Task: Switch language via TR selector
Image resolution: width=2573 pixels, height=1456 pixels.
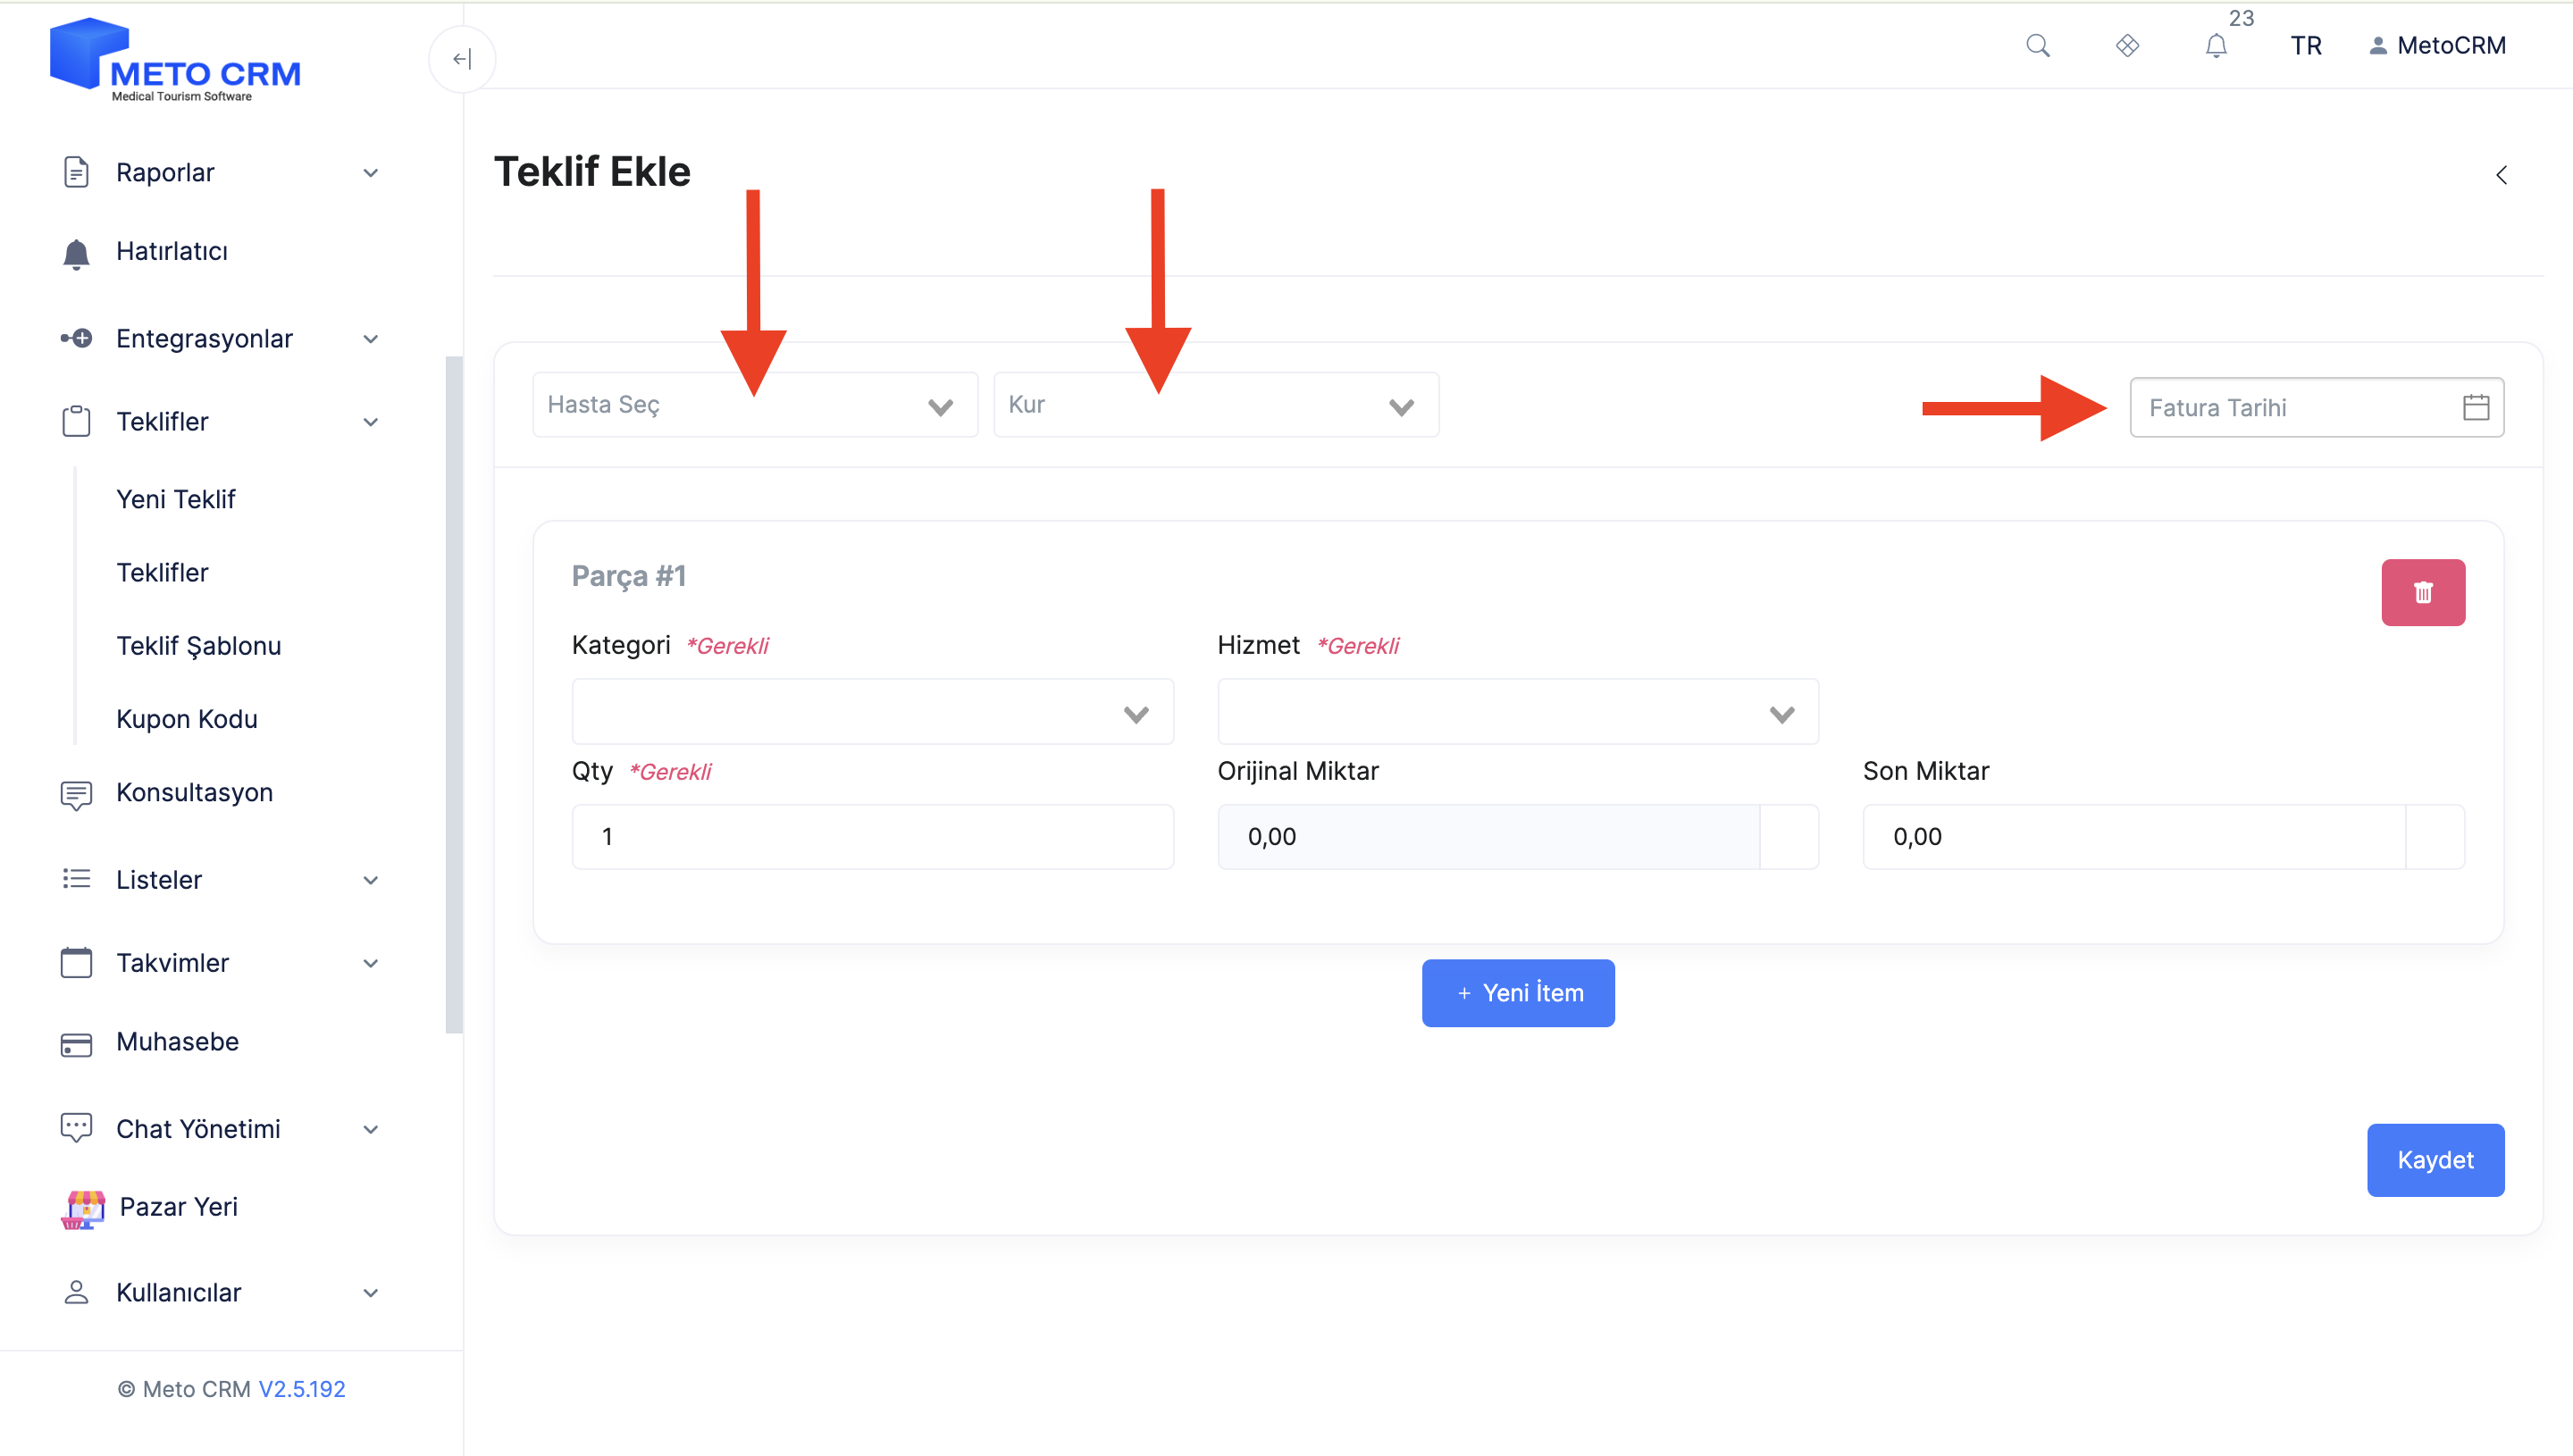Action: point(2305,46)
